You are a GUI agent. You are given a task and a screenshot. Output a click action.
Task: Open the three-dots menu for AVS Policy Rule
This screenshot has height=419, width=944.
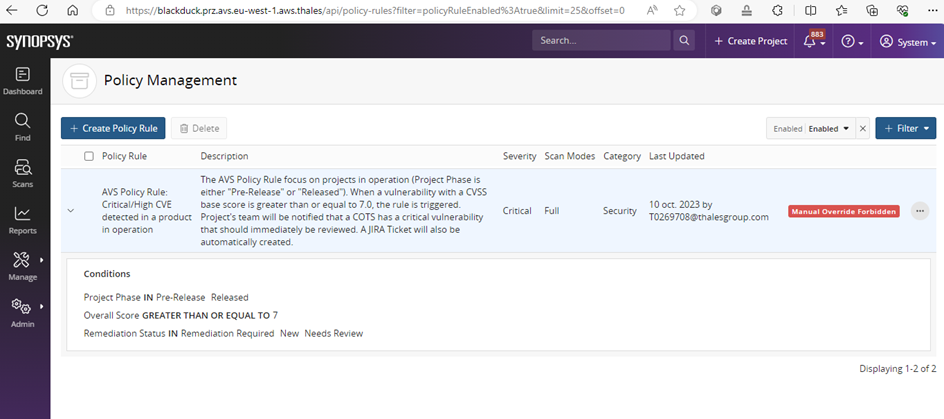[919, 211]
